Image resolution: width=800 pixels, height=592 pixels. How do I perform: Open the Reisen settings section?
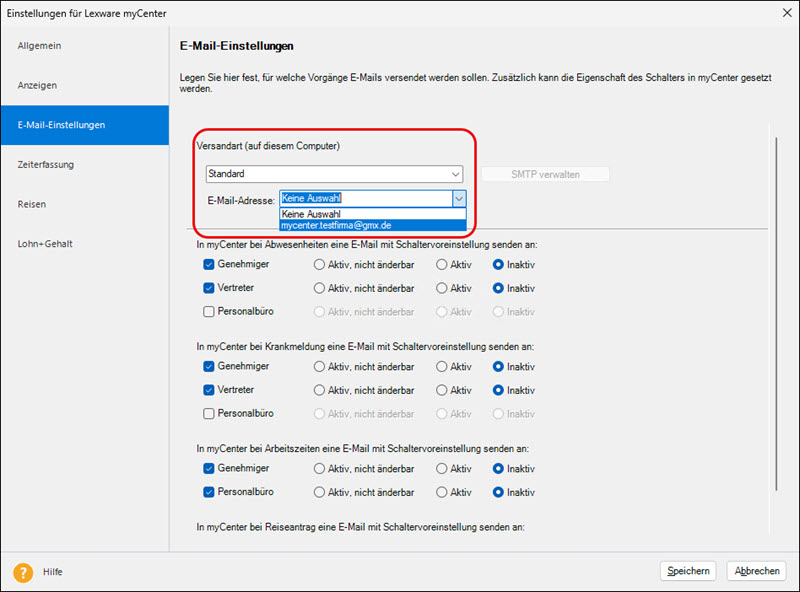(32, 204)
